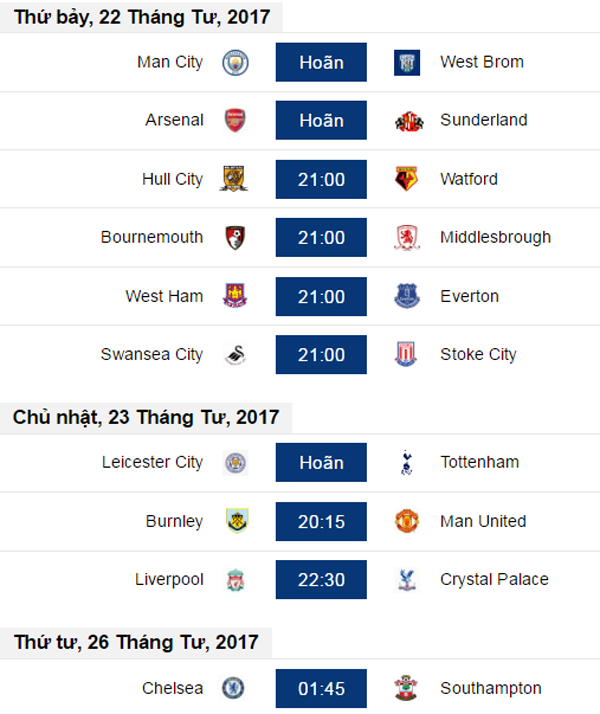Open the Everton club crest

click(x=407, y=296)
